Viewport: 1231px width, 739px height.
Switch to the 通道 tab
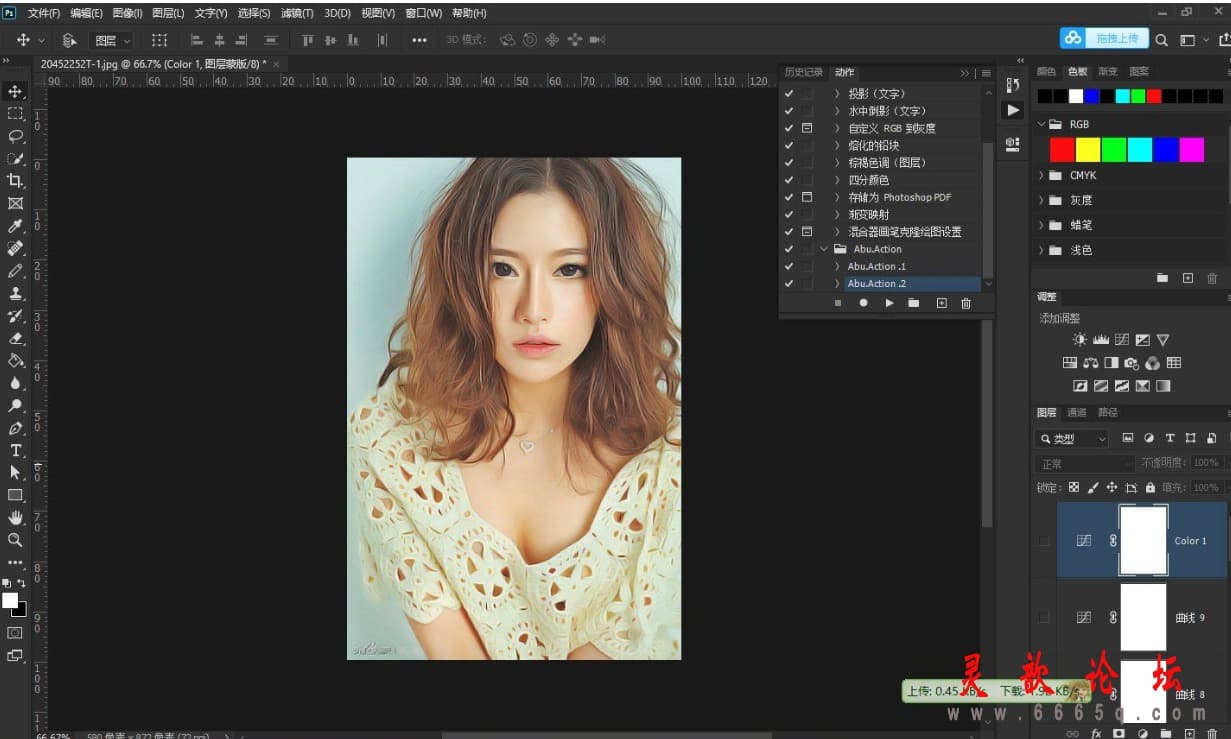pos(1077,412)
